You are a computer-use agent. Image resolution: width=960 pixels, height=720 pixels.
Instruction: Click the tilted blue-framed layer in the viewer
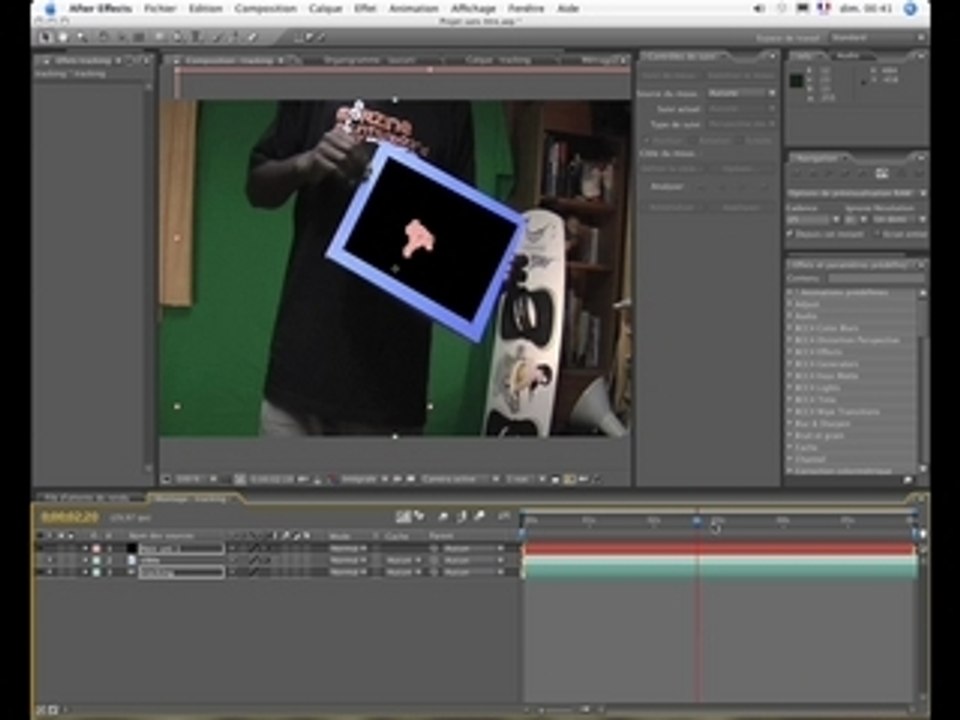tap(427, 242)
